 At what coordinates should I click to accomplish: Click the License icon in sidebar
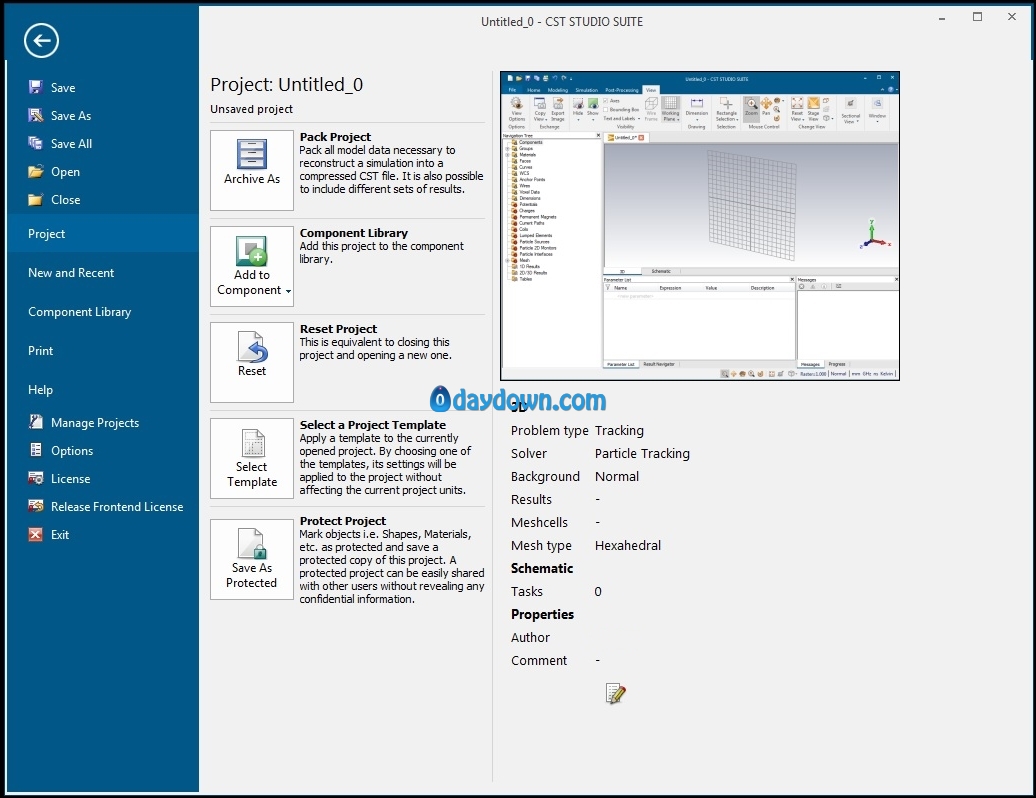click(36, 478)
